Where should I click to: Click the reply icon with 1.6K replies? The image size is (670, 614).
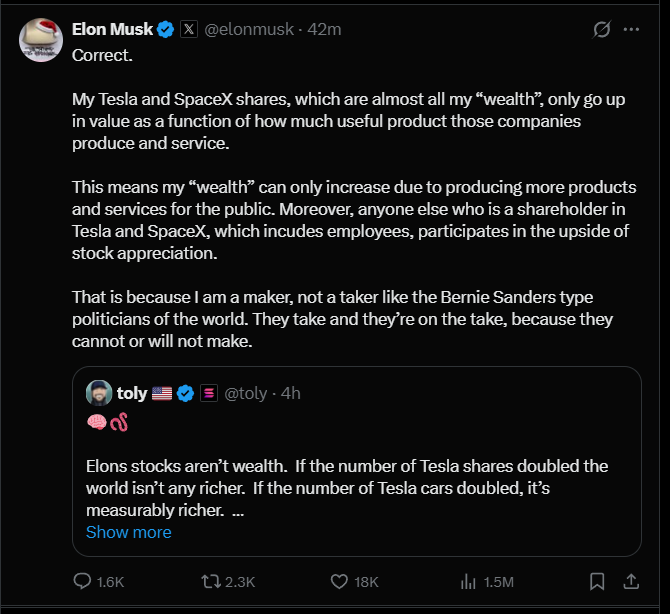pyautogui.click(x=84, y=581)
